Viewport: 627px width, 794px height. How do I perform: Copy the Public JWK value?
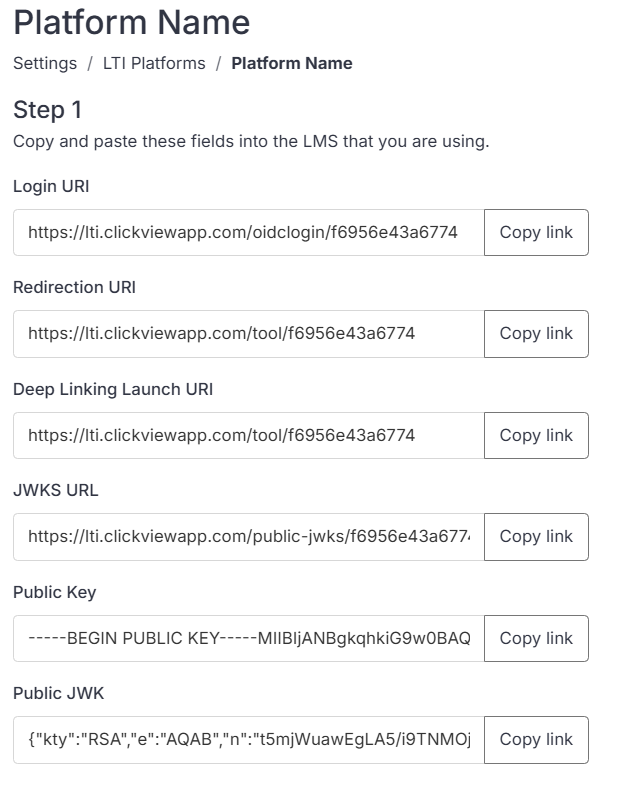pyautogui.click(x=536, y=740)
